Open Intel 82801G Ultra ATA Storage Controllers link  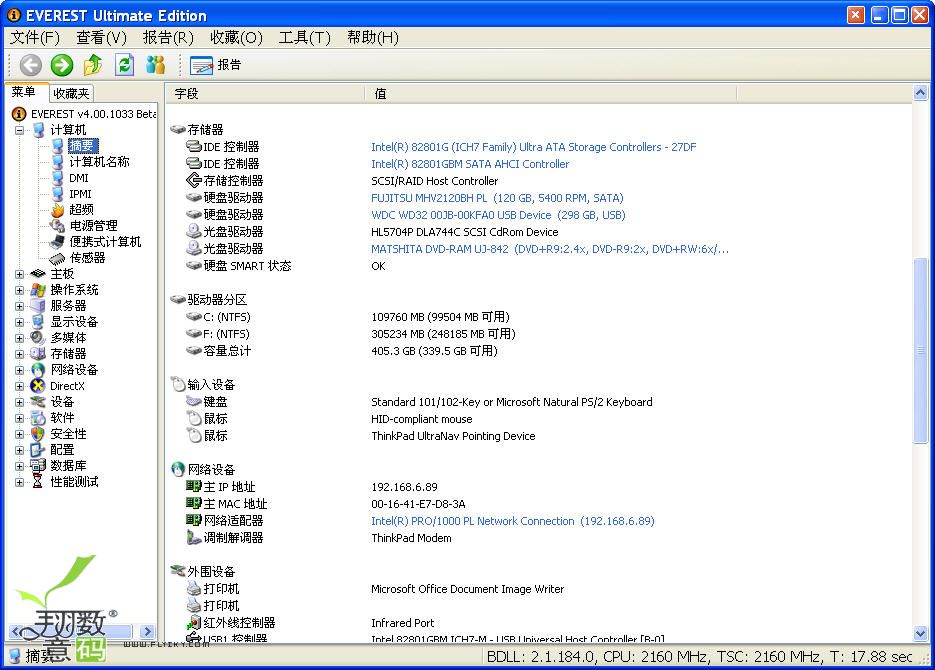534,147
